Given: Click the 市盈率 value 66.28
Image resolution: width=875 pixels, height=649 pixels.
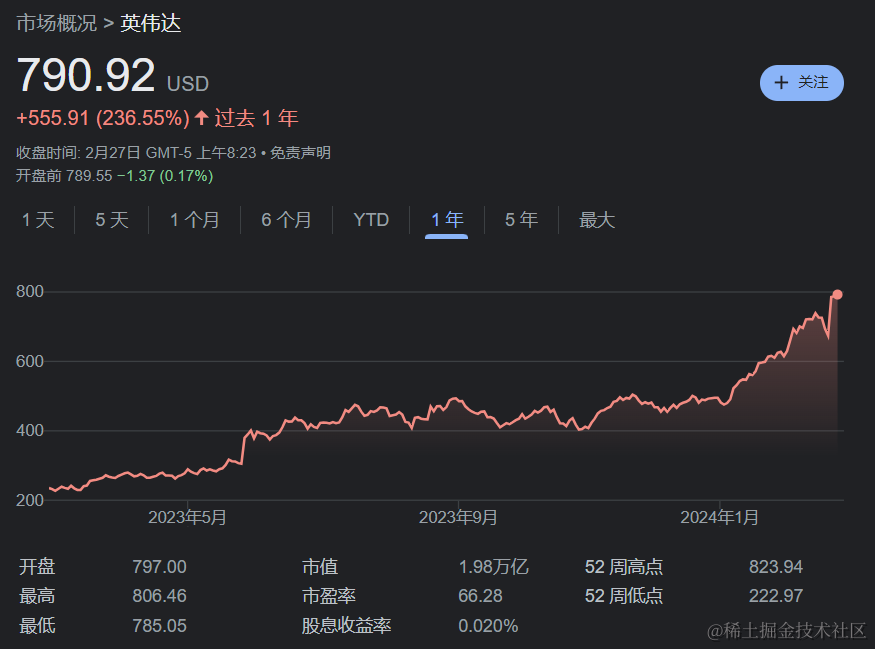Looking at the screenshot, I should point(480,596).
